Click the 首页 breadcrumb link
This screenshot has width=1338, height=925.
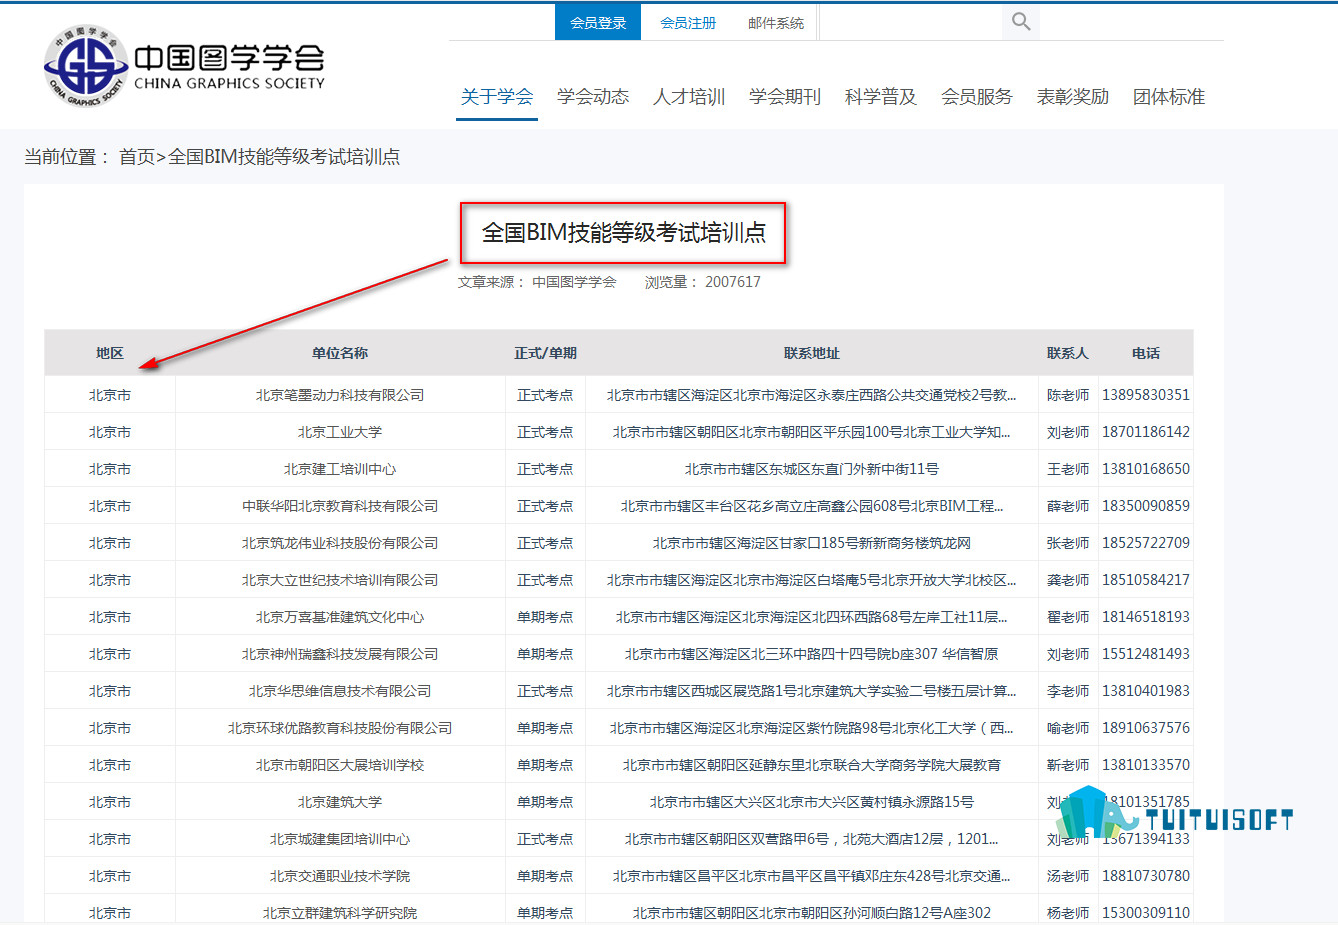pos(137,157)
